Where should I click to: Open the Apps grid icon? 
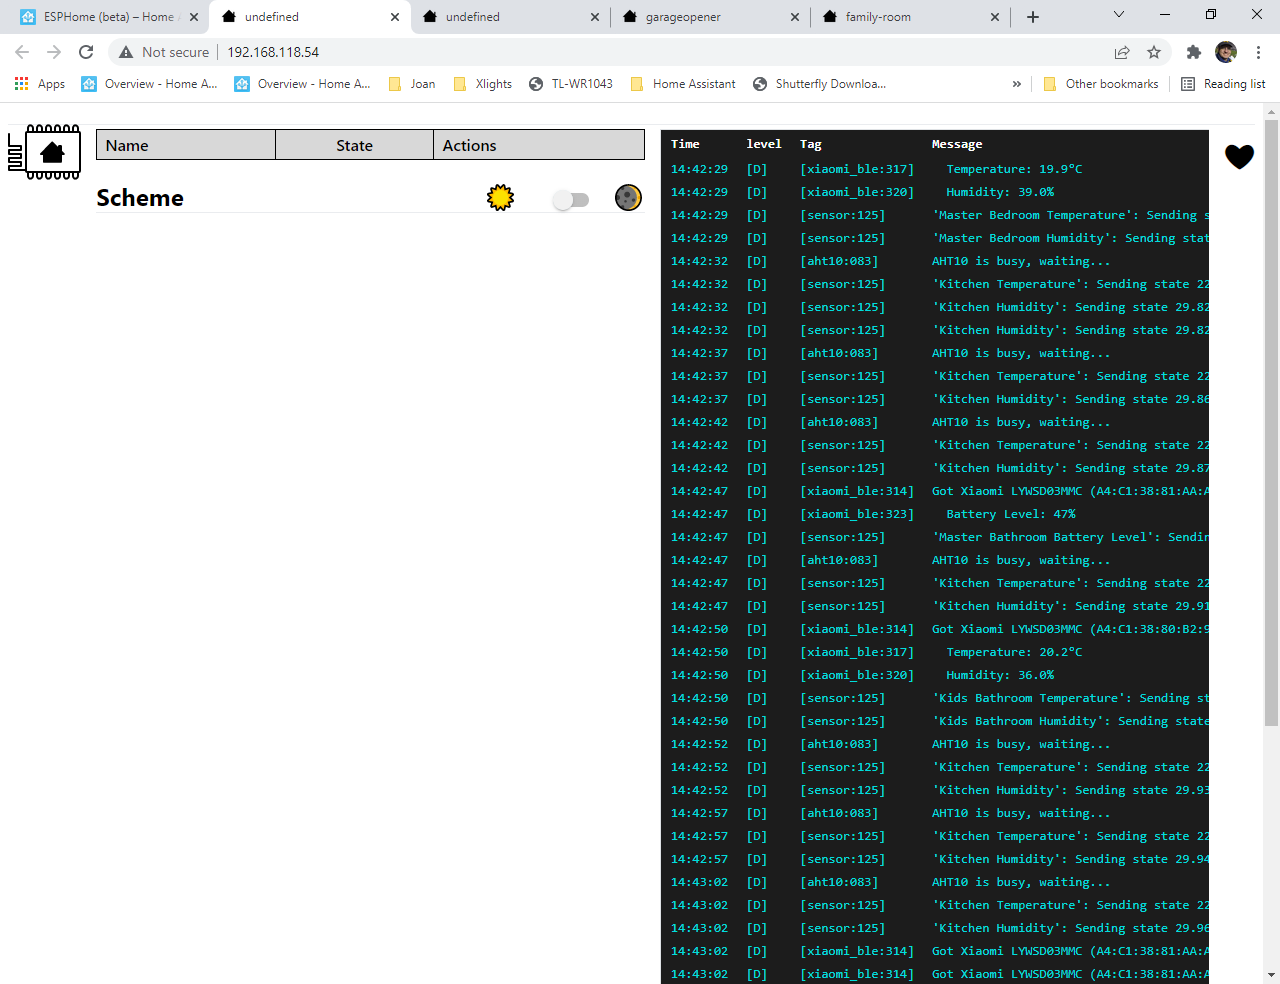point(21,84)
